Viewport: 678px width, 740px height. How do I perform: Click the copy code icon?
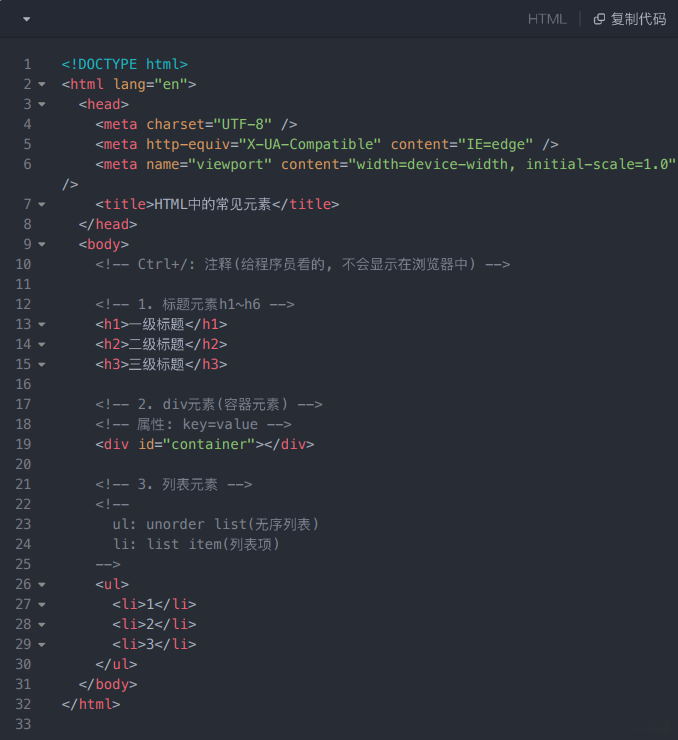coord(599,19)
